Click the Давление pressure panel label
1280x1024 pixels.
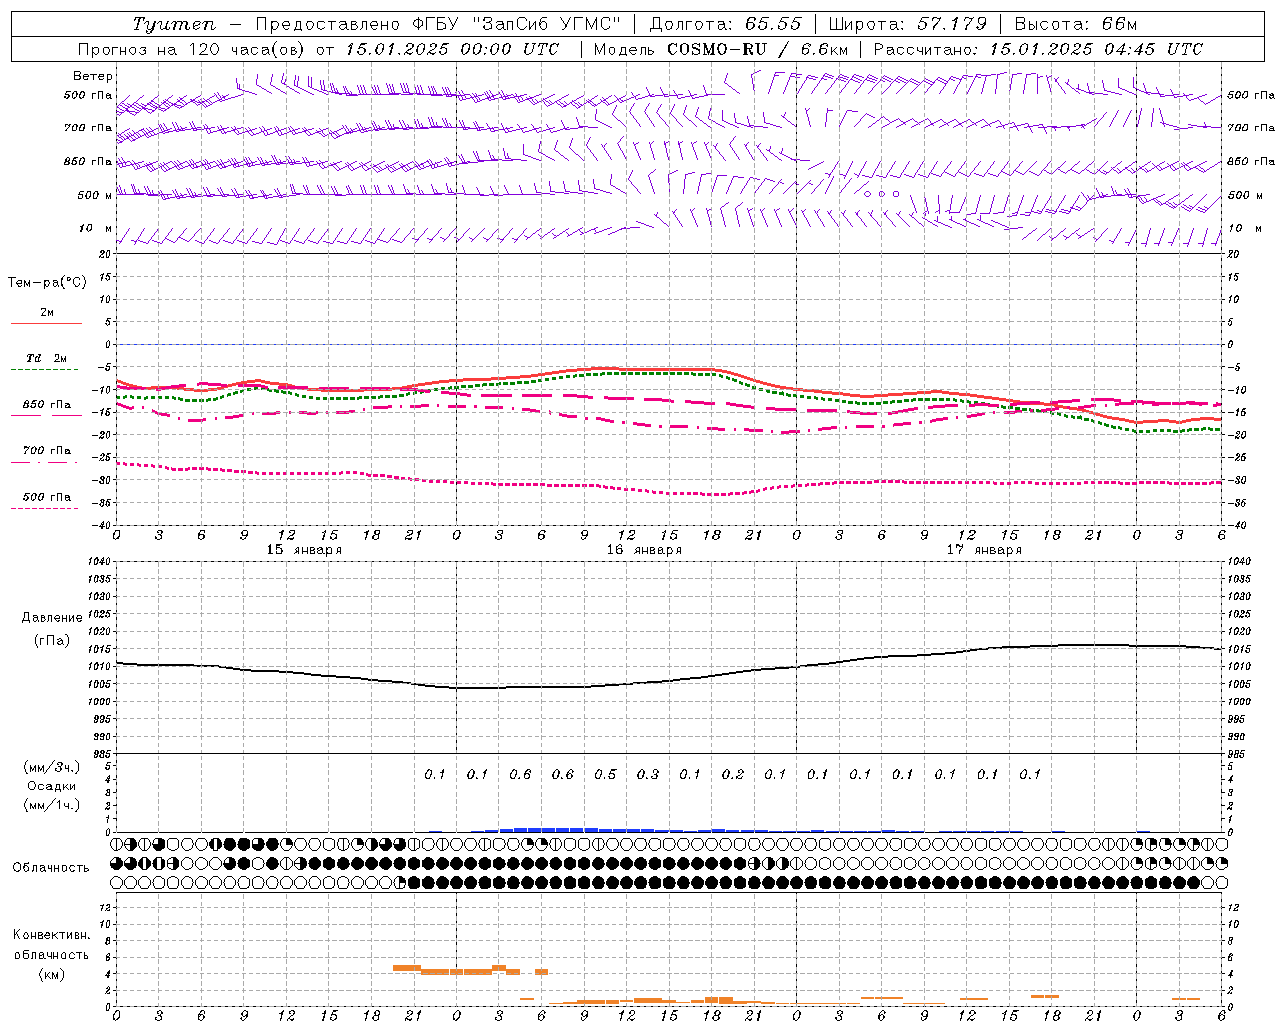point(52,618)
